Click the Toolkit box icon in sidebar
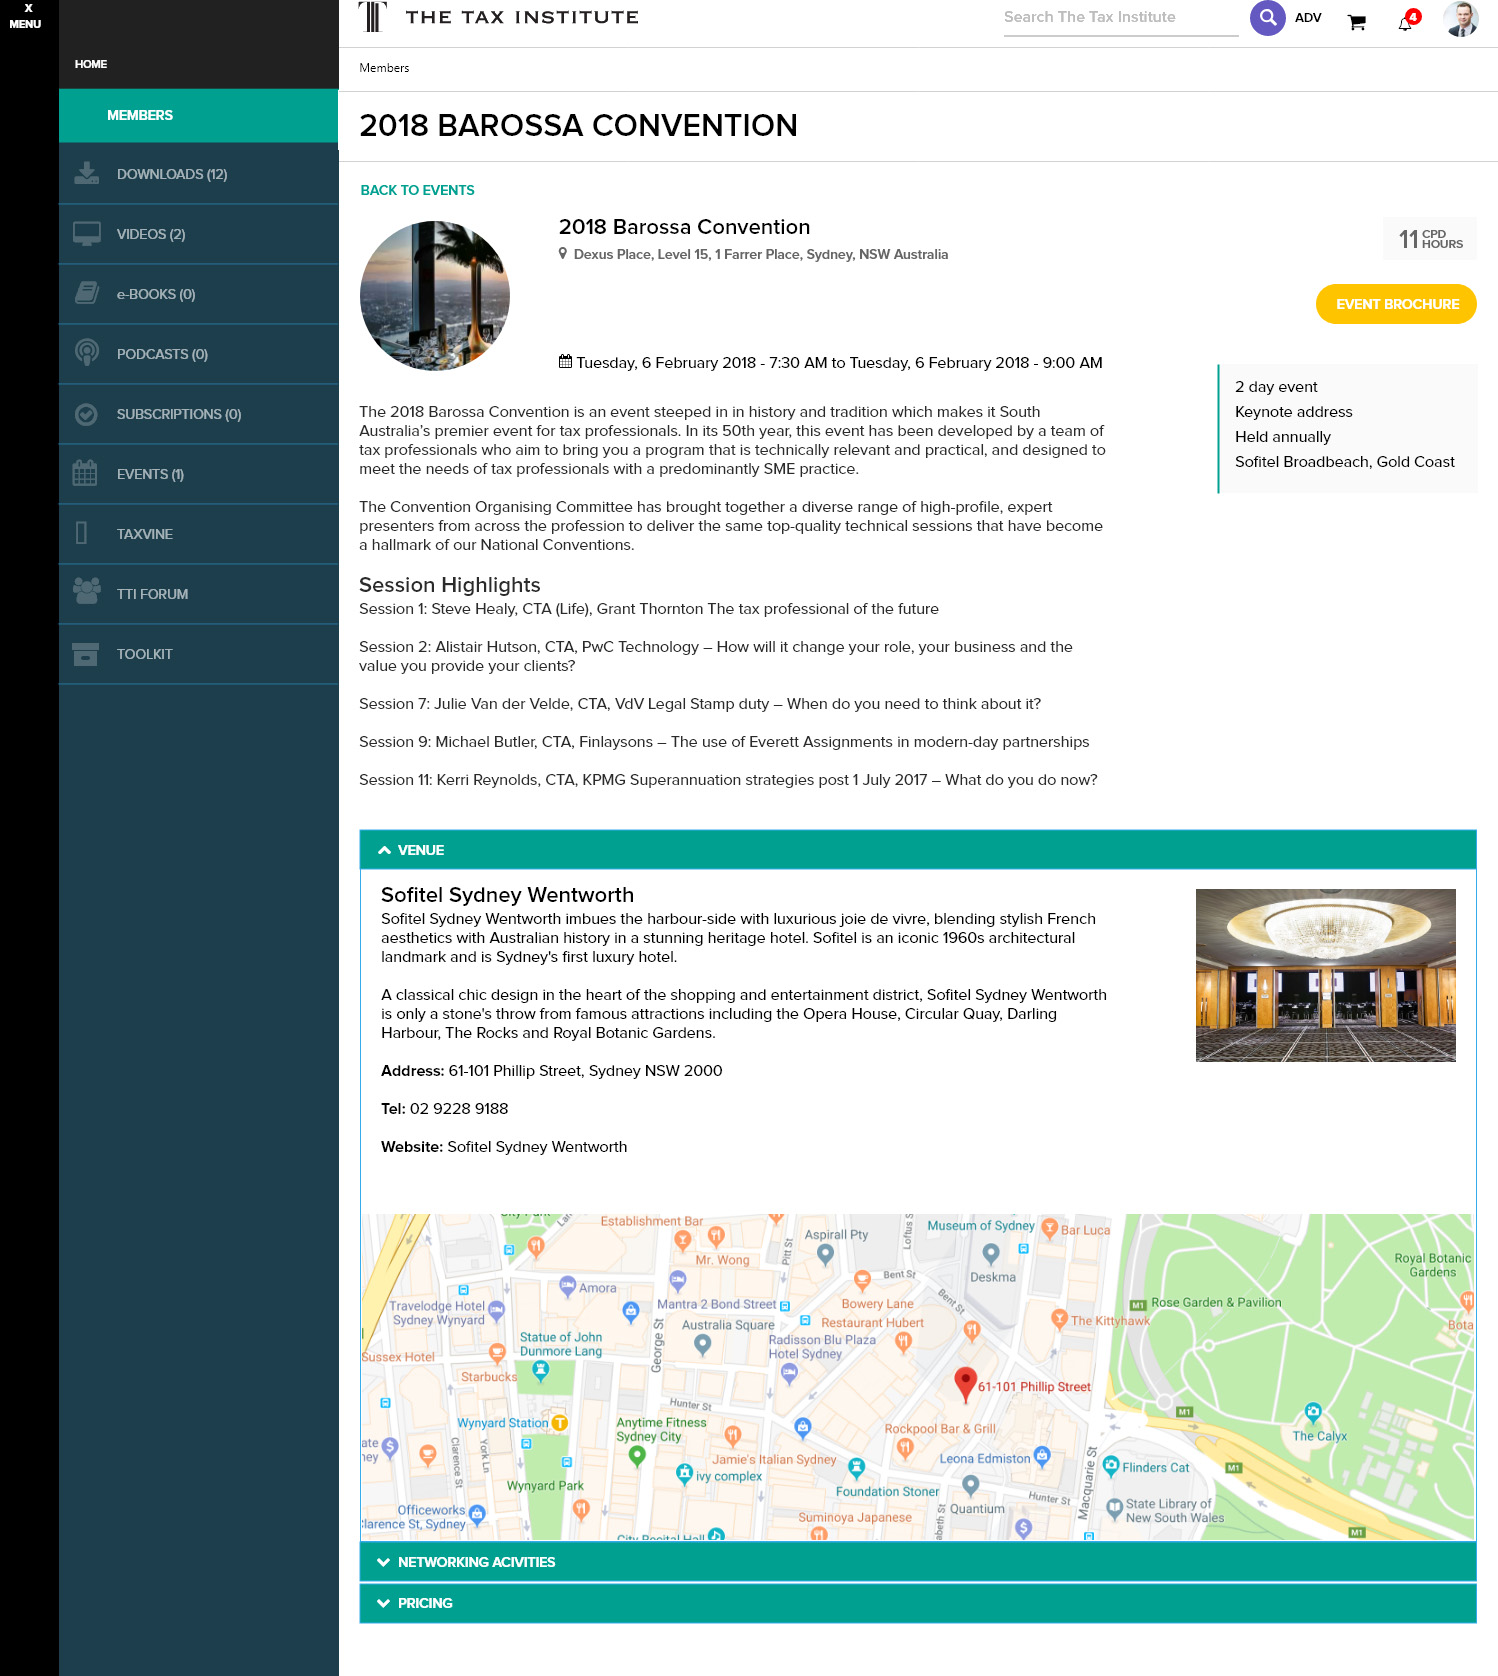This screenshot has height=1676, width=1498. tap(86, 654)
